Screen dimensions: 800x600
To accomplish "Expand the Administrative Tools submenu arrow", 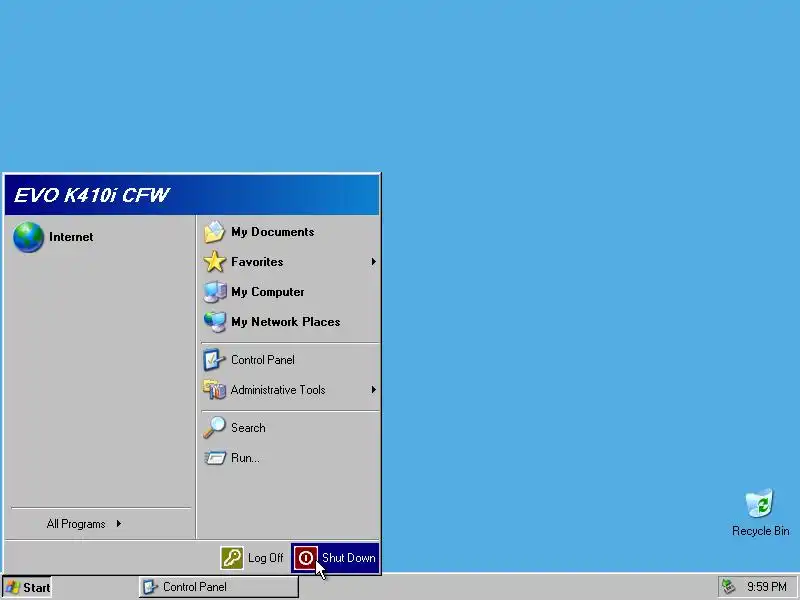I will point(373,390).
